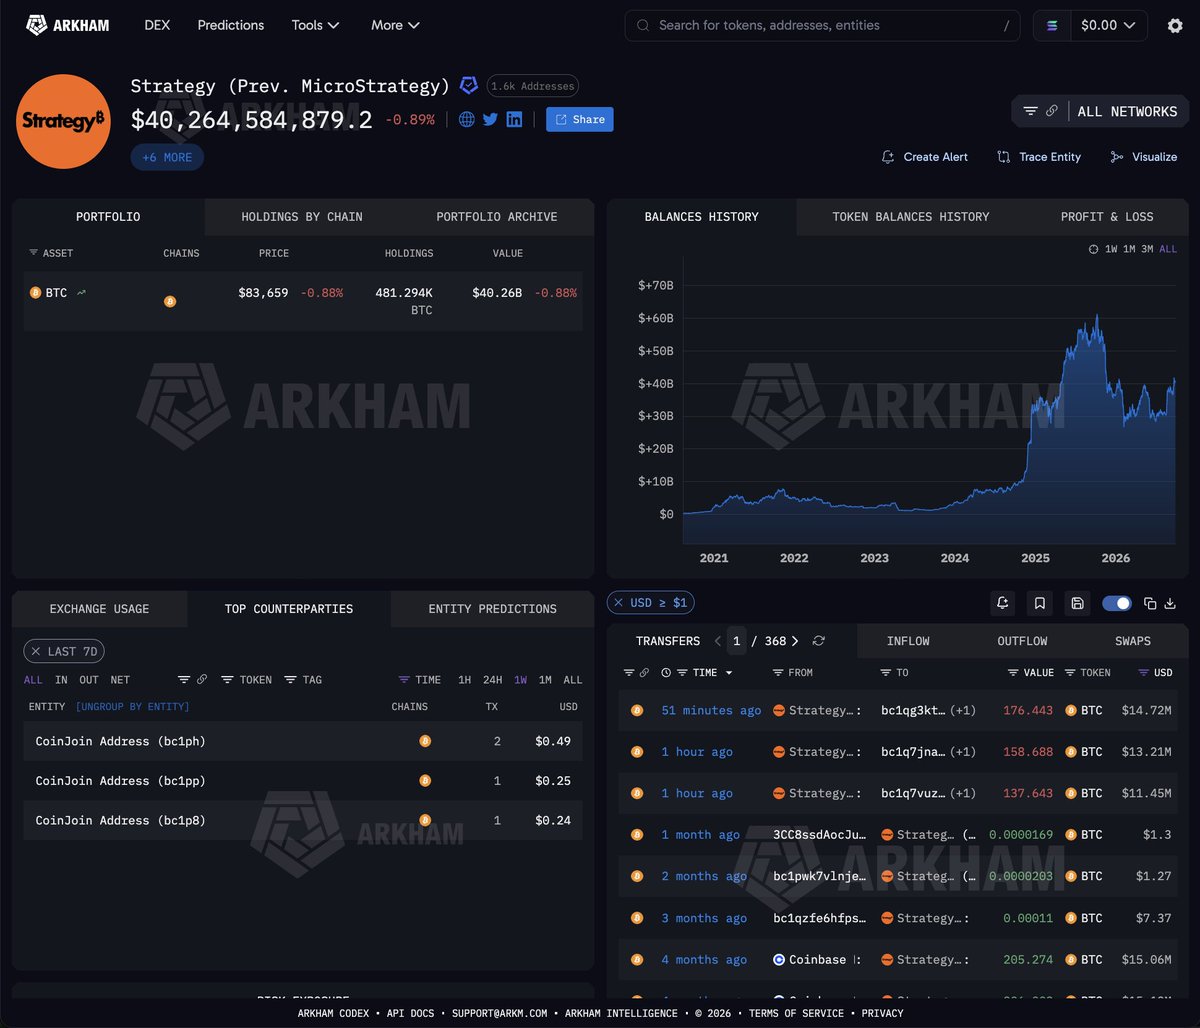Click the copy icon above transfers table
This screenshot has width=1200, height=1028.
[x=1150, y=603]
